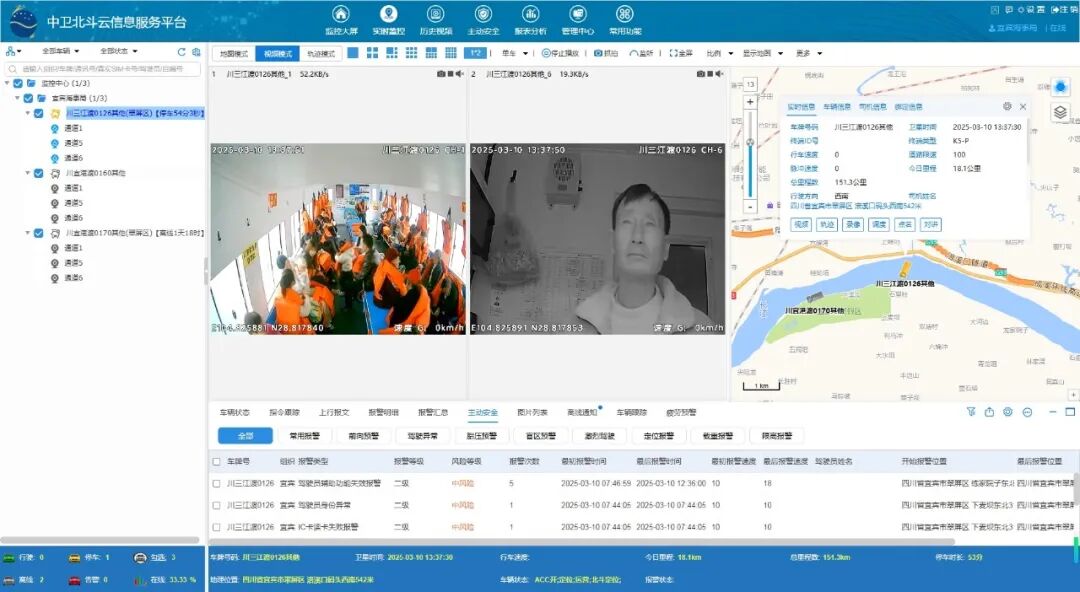Open the 显示地图 dropdown

coord(762,53)
